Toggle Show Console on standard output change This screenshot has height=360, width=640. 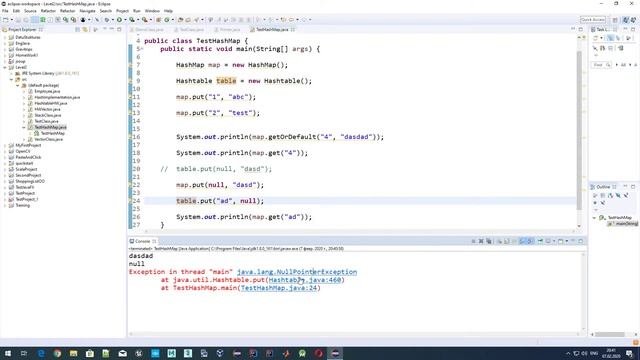point(522,241)
